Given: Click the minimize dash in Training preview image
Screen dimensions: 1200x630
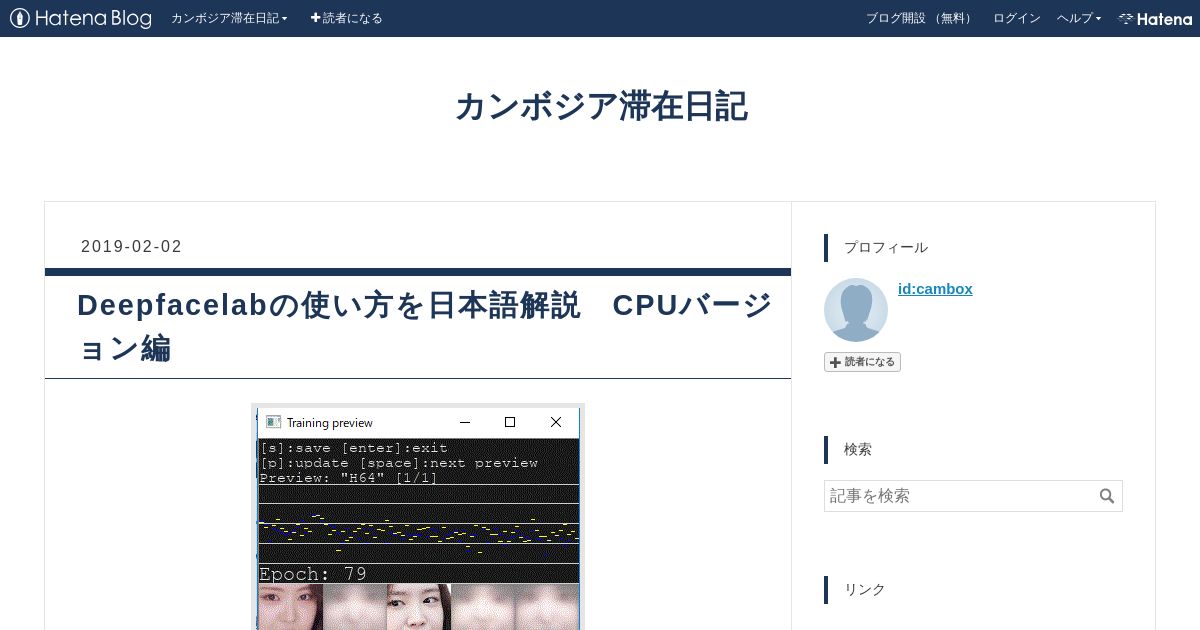Looking at the screenshot, I should coord(465,422).
